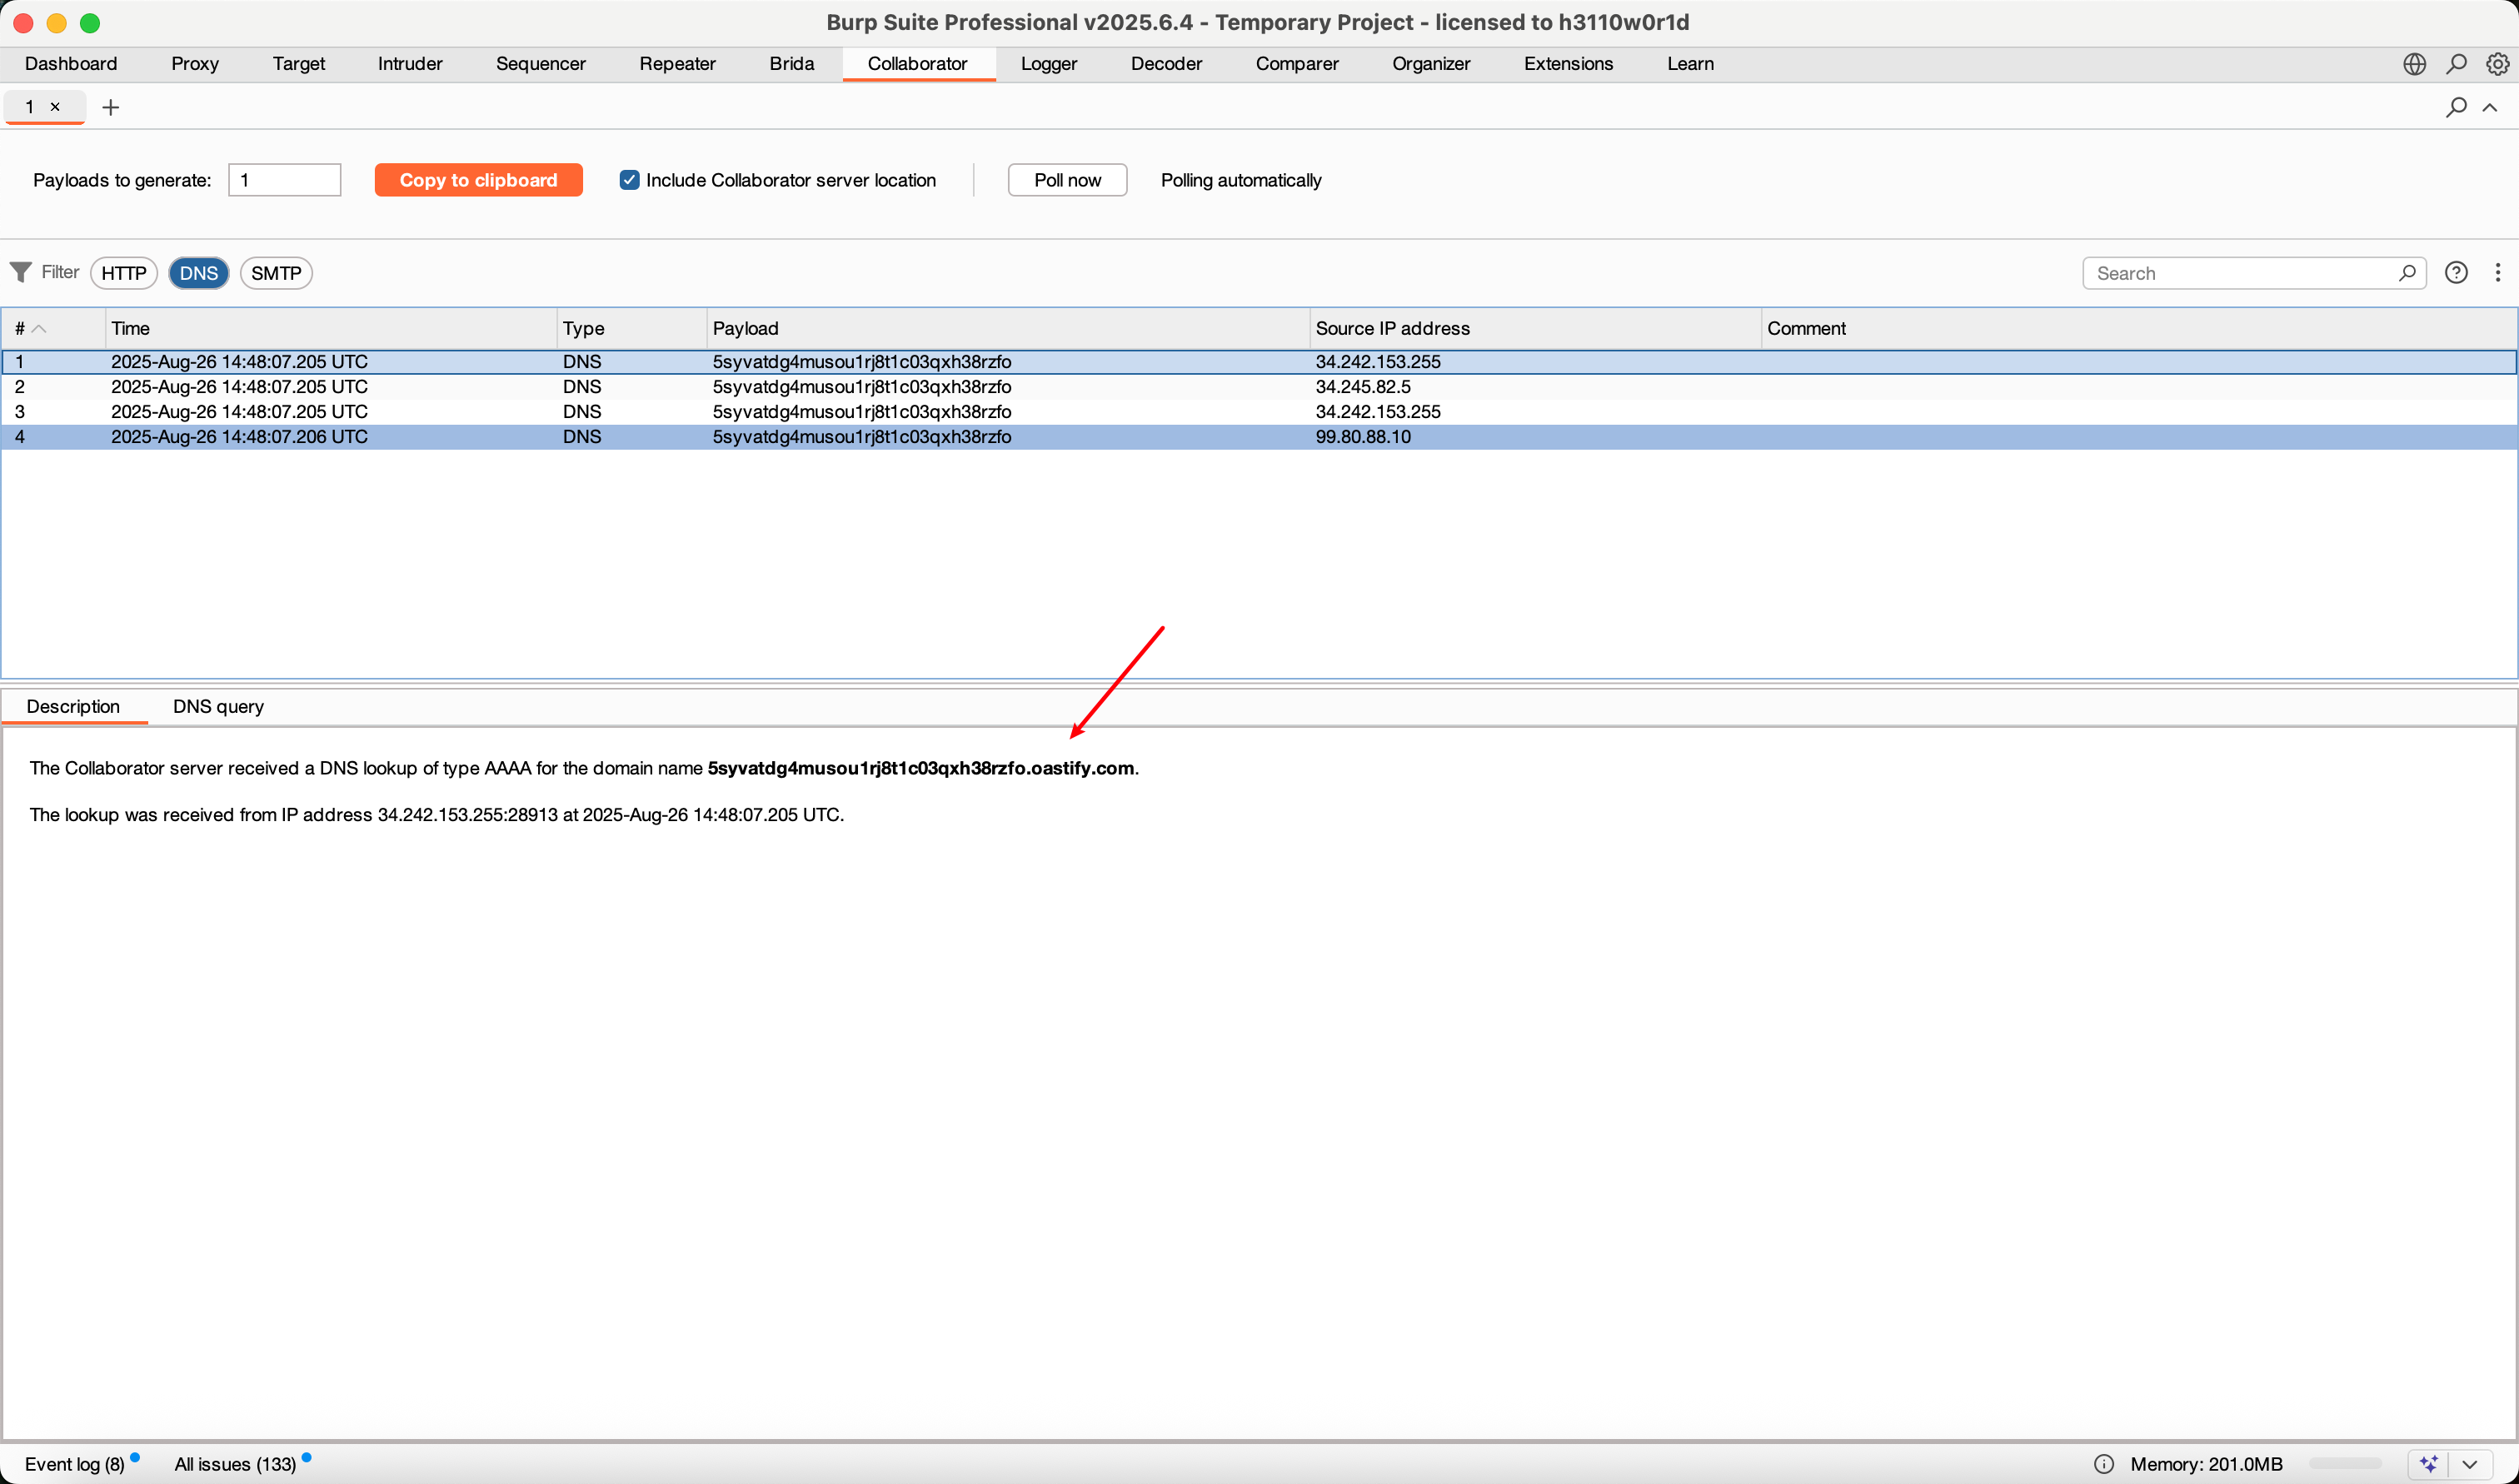Sort by the Comment column header
The height and width of the screenshot is (1484, 2519).
coord(2138,328)
